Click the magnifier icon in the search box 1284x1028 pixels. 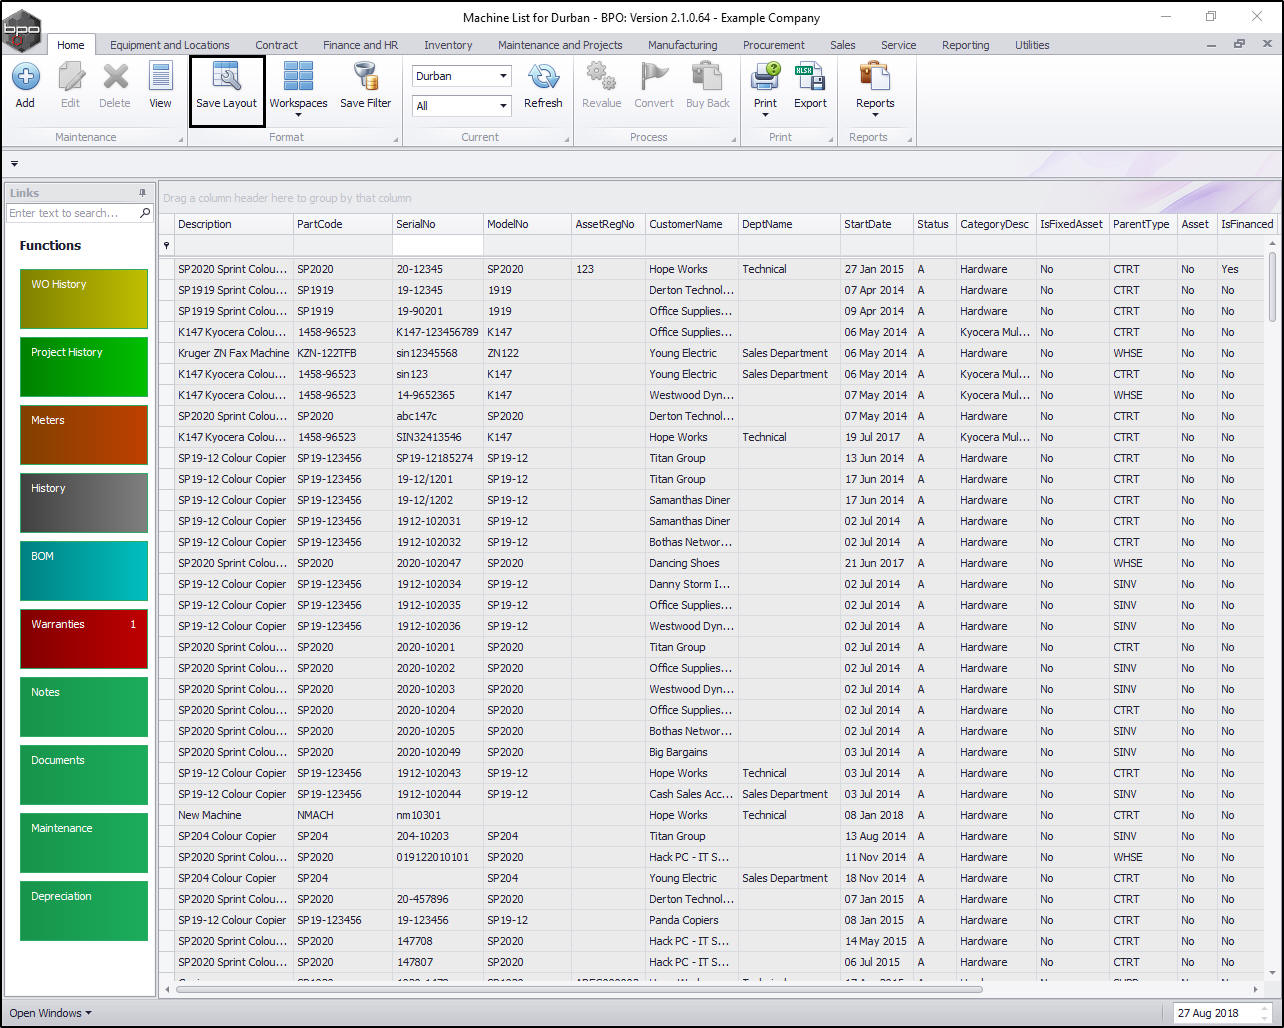145,213
